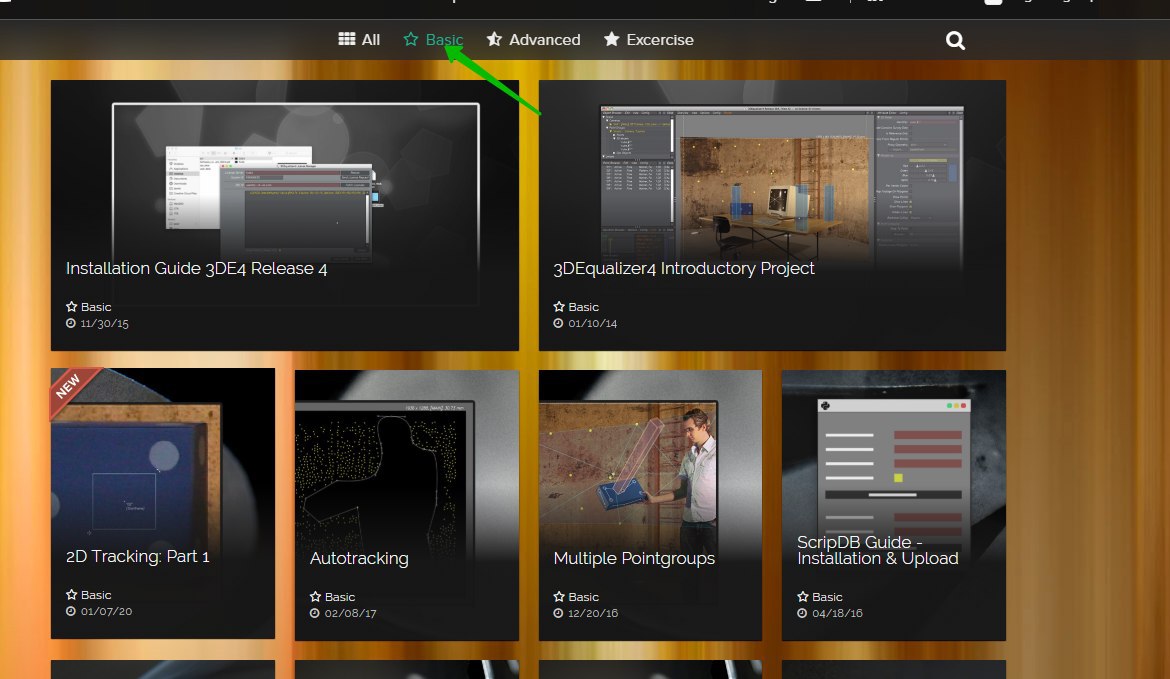The image size is (1170, 679).
Task: Click Basic label on Multiple Pointgroups card
Action: [584, 598]
